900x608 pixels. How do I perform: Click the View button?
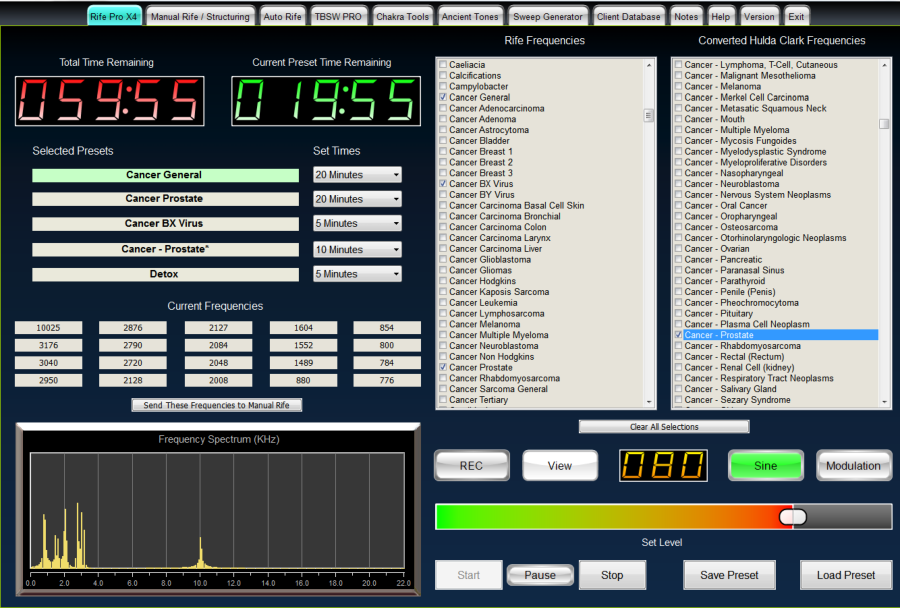click(x=560, y=466)
